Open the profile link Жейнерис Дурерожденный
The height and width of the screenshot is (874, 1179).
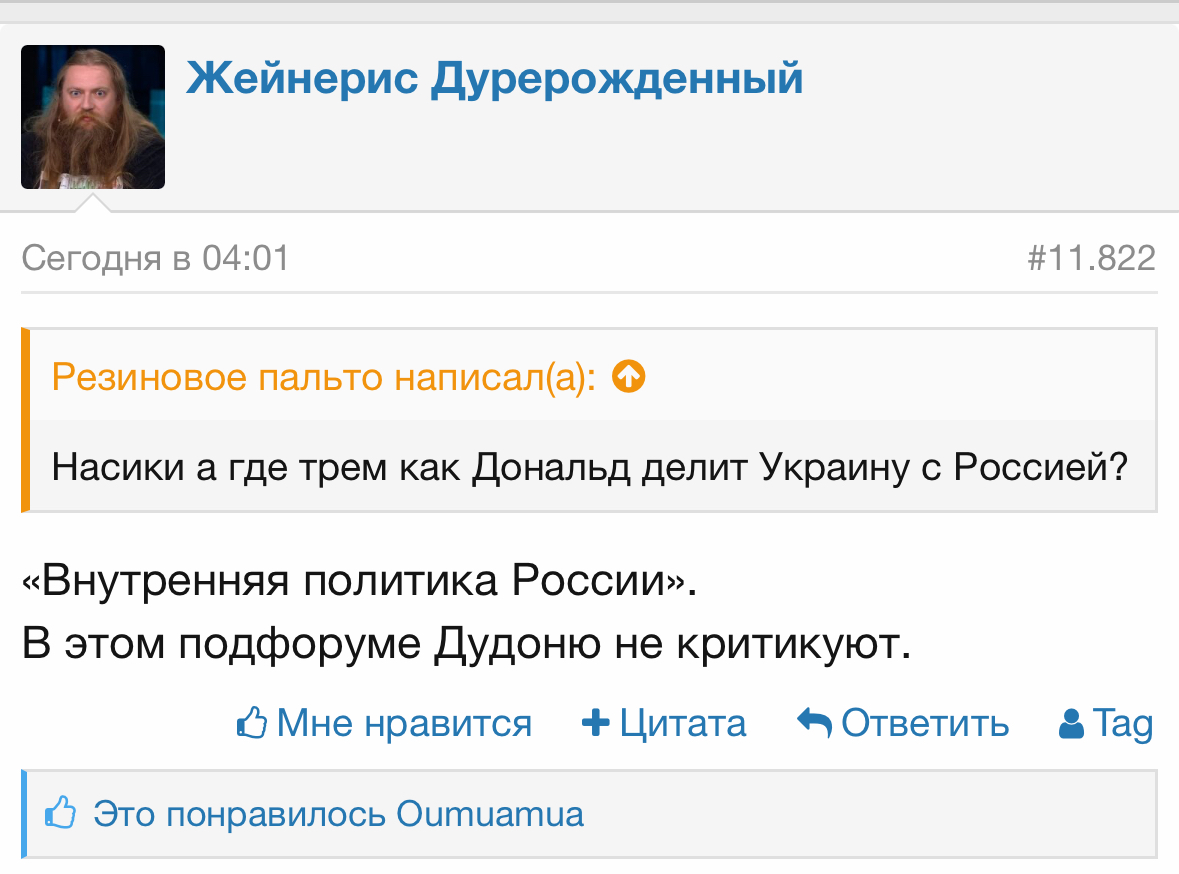pyautogui.click(x=495, y=78)
